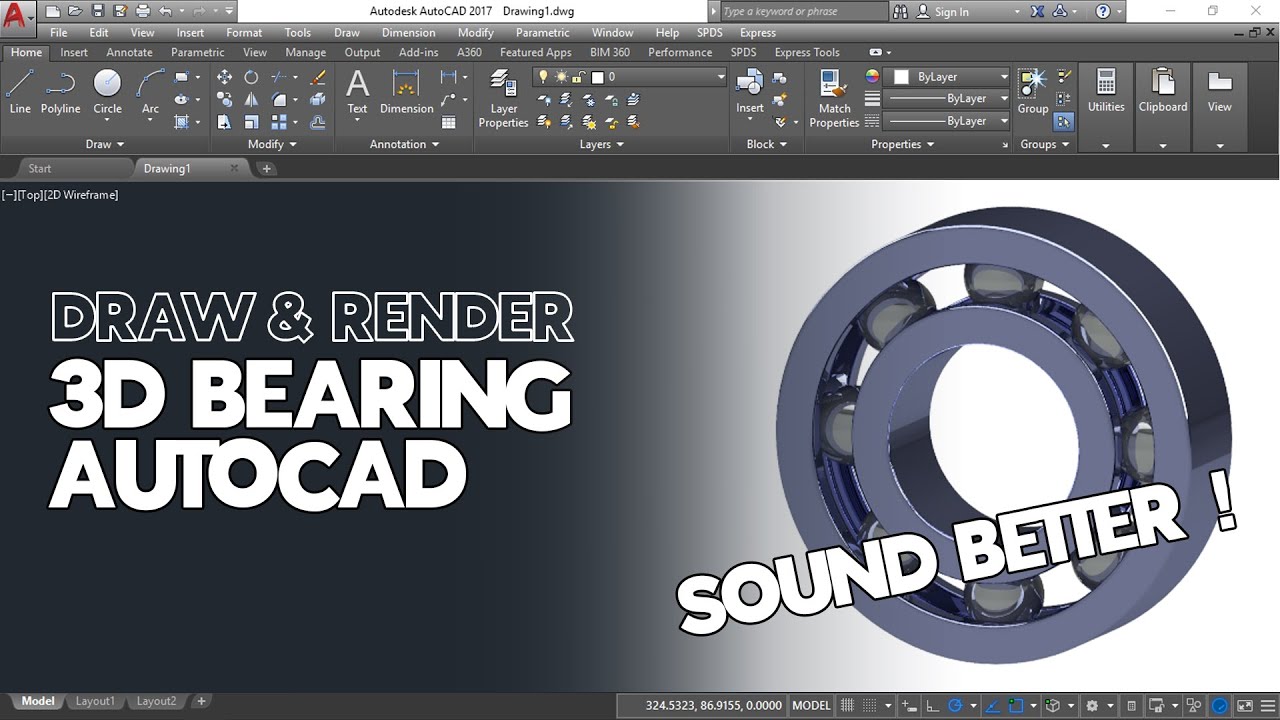The width and height of the screenshot is (1280, 720).
Task: Open Layer Properties manager
Action: pos(503,98)
